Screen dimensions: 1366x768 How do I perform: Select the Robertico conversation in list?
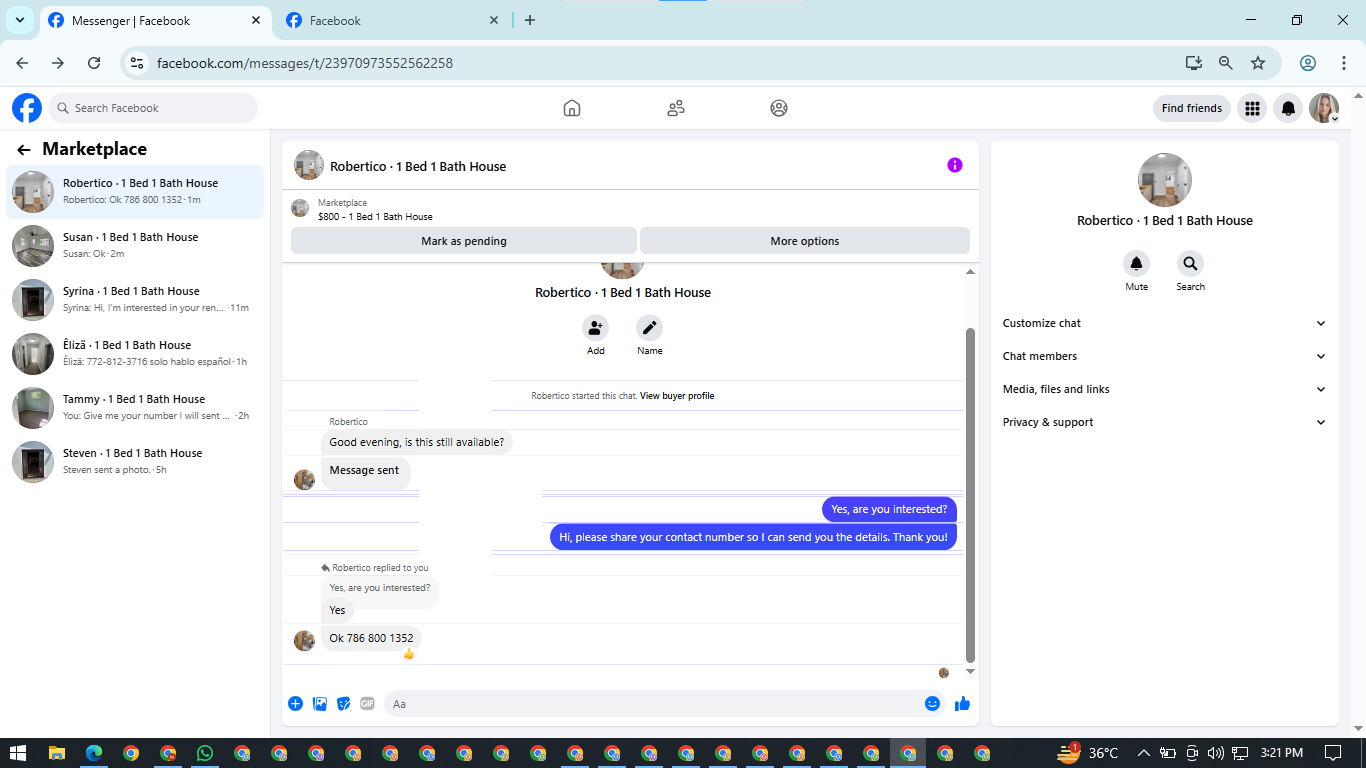tap(135, 191)
